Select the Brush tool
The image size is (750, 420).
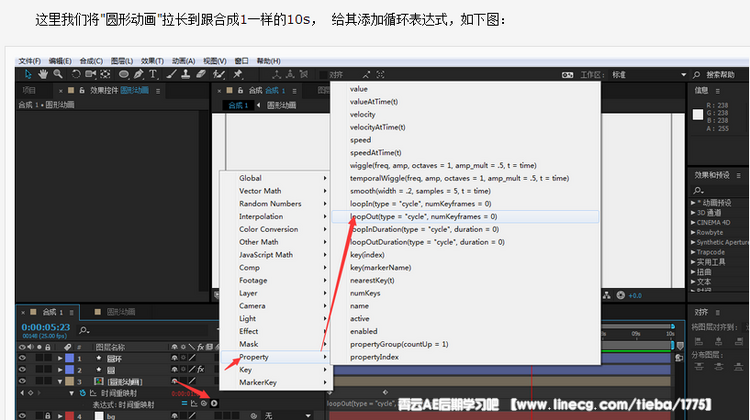[171, 74]
